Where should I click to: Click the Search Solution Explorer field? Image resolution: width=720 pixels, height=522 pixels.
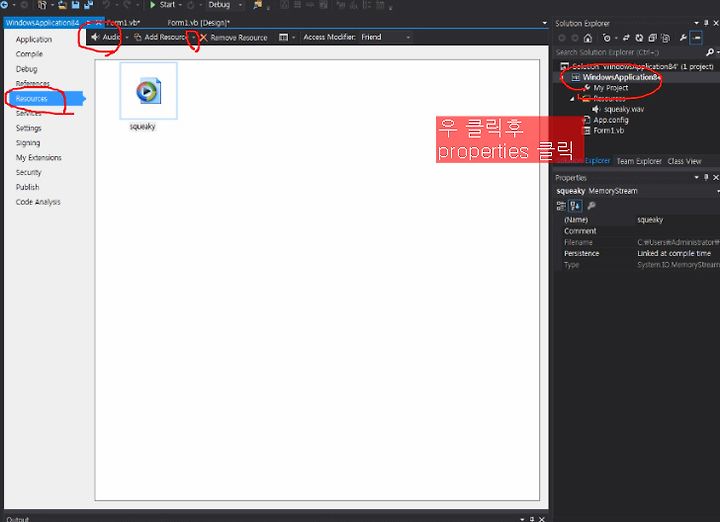[629, 52]
